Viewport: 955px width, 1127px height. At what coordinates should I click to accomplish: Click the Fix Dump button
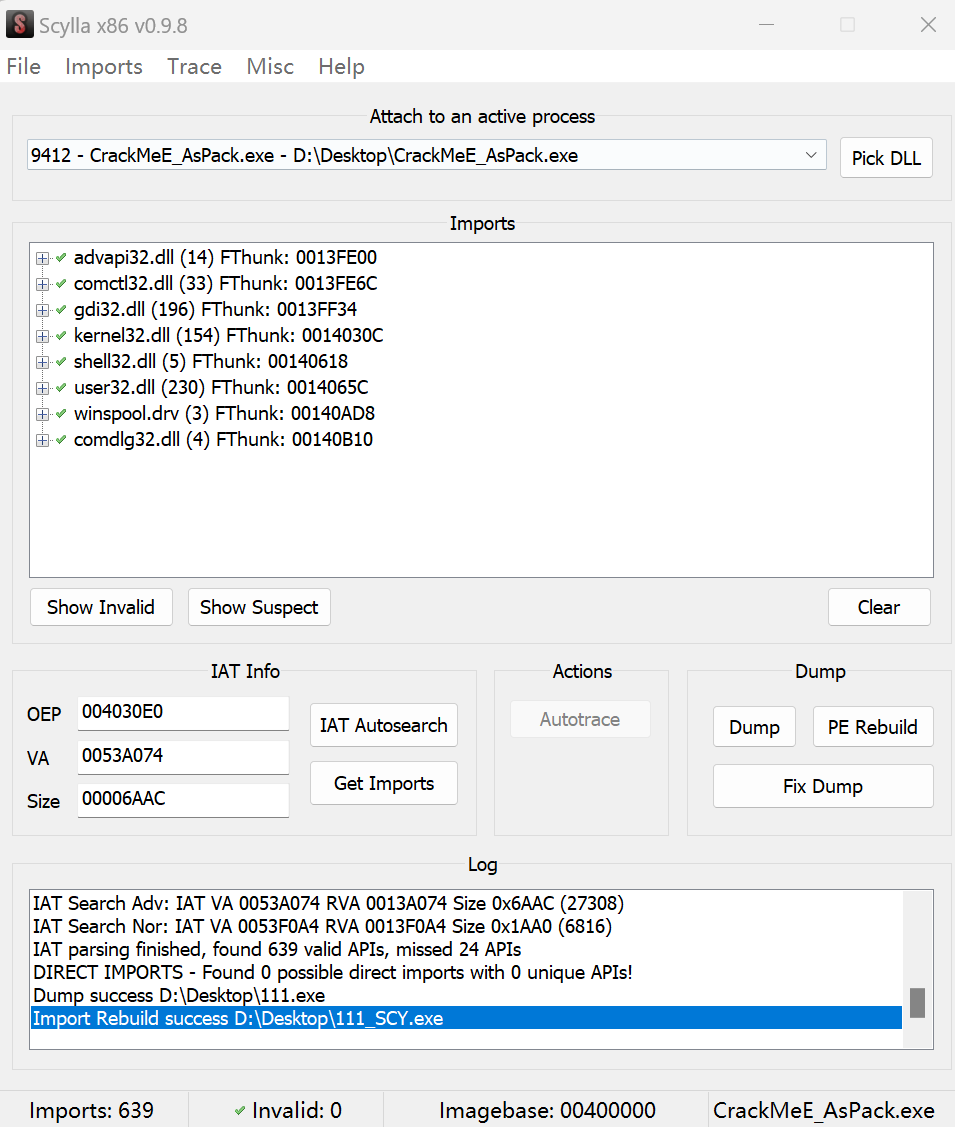click(822, 786)
